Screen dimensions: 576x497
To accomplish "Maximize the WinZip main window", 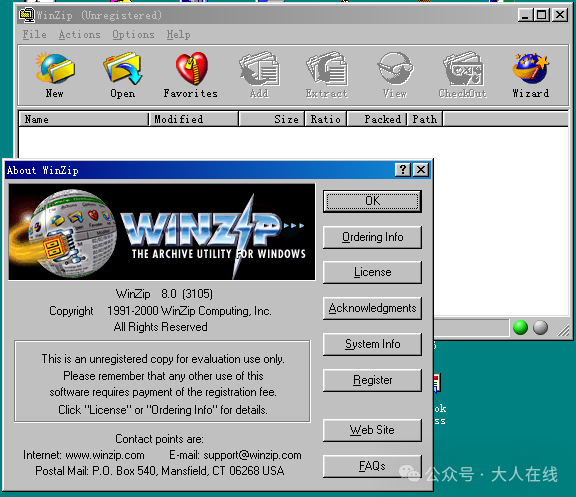I will pyautogui.click(x=542, y=15).
